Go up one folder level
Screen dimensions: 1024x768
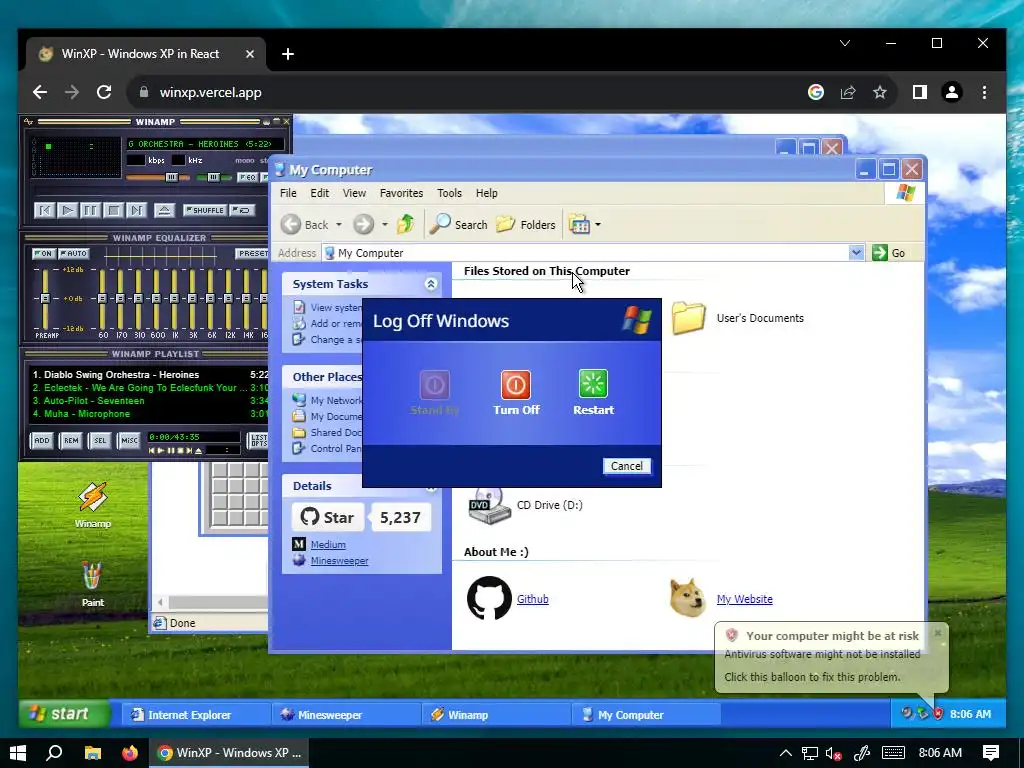tap(406, 224)
